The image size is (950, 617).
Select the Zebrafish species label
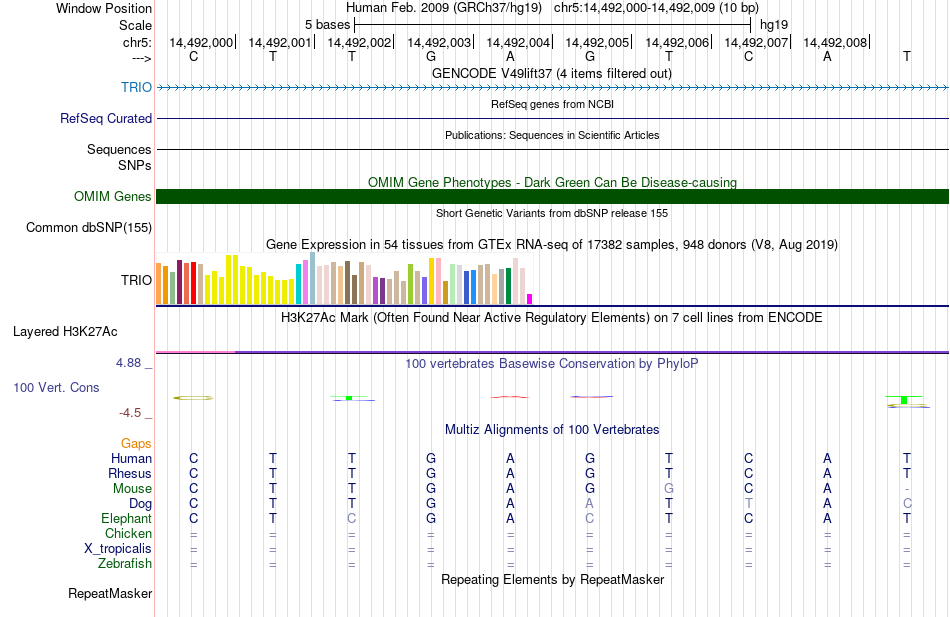pos(125,564)
